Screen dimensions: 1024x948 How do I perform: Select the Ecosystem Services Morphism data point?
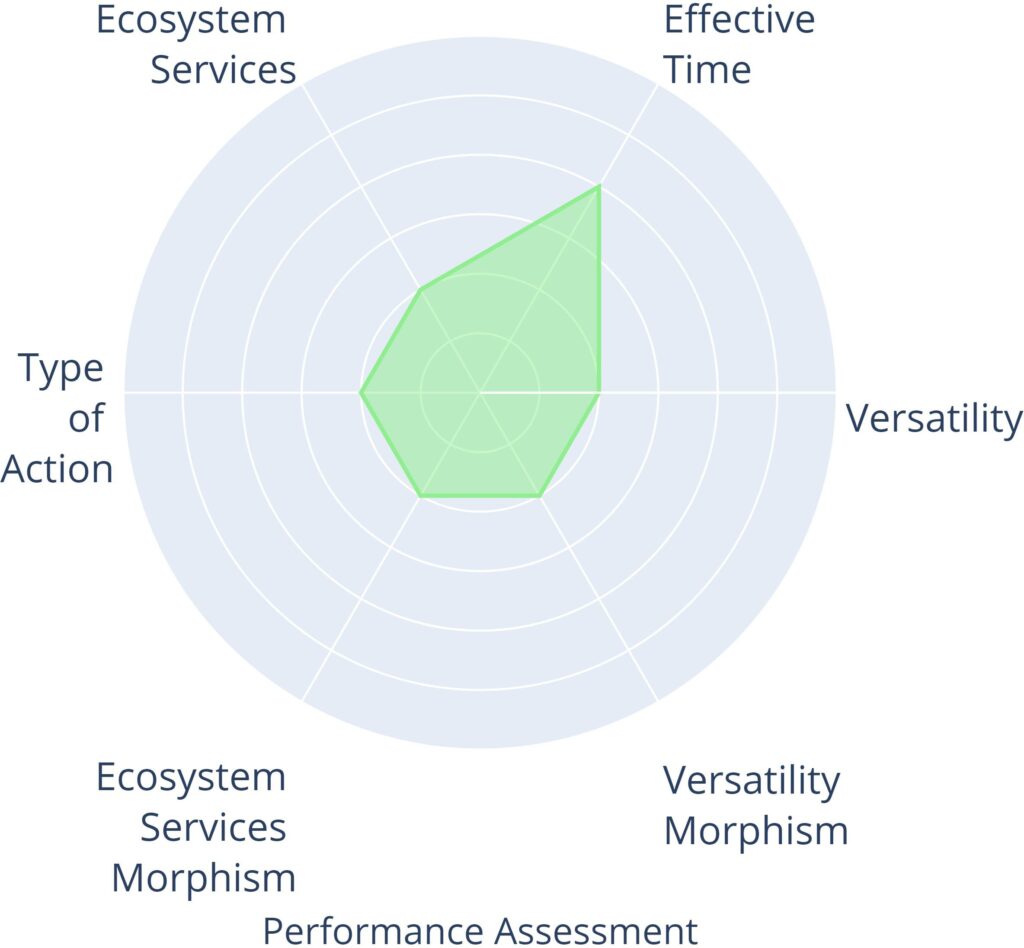pos(421,495)
